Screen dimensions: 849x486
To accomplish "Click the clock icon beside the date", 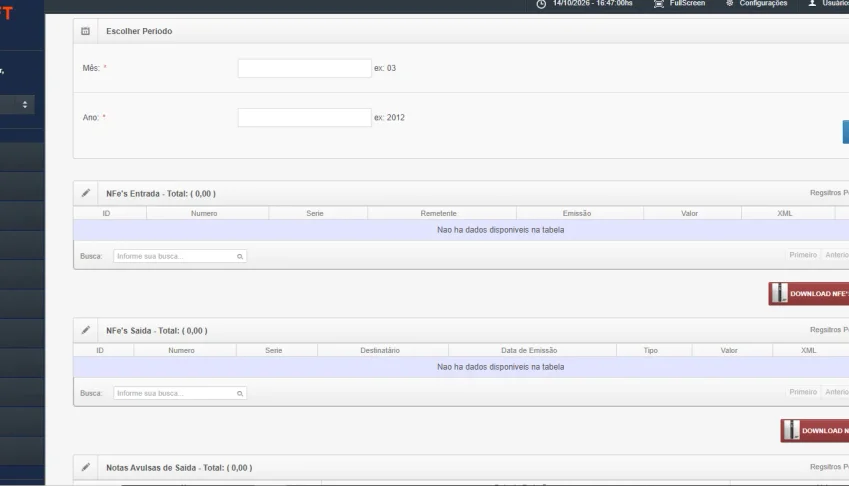I will click(x=541, y=4).
